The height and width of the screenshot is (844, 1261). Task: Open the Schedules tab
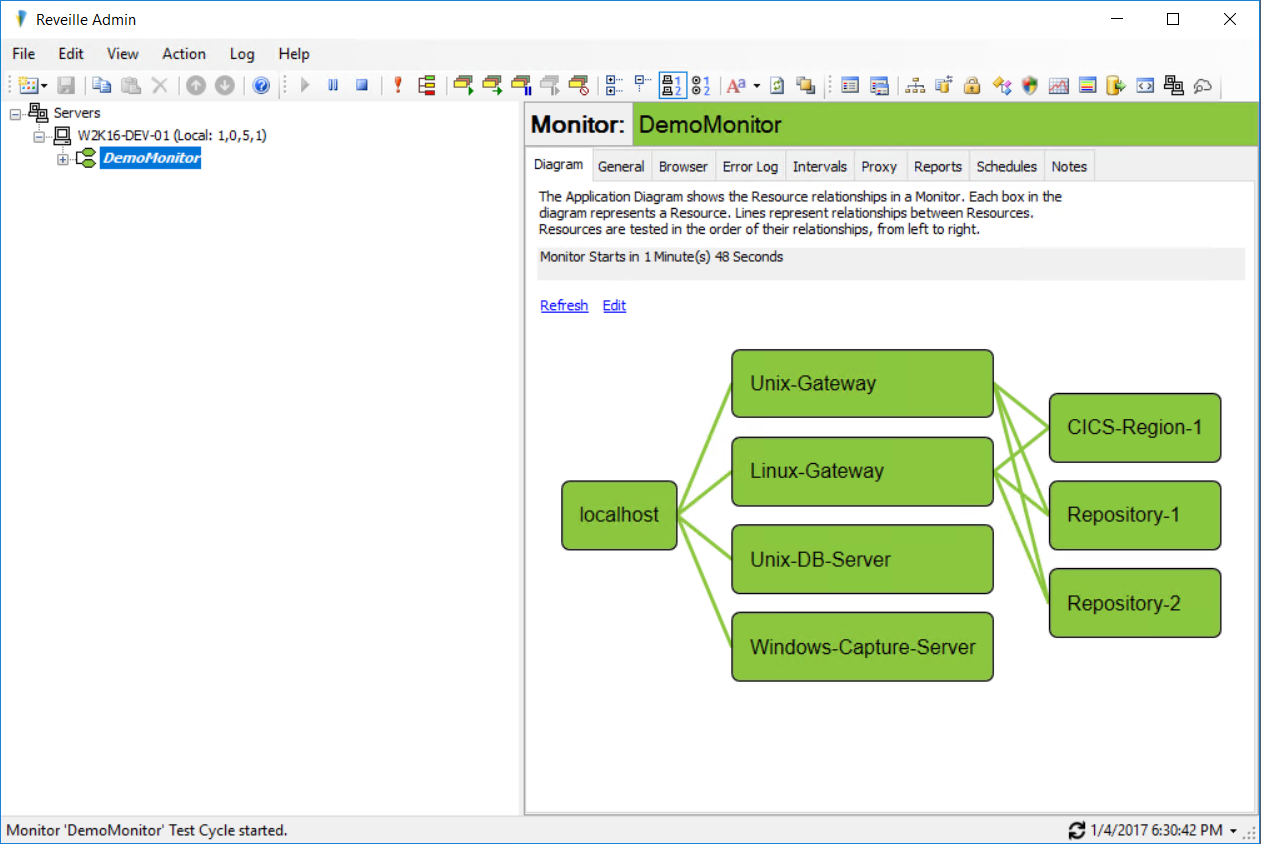(x=1007, y=166)
